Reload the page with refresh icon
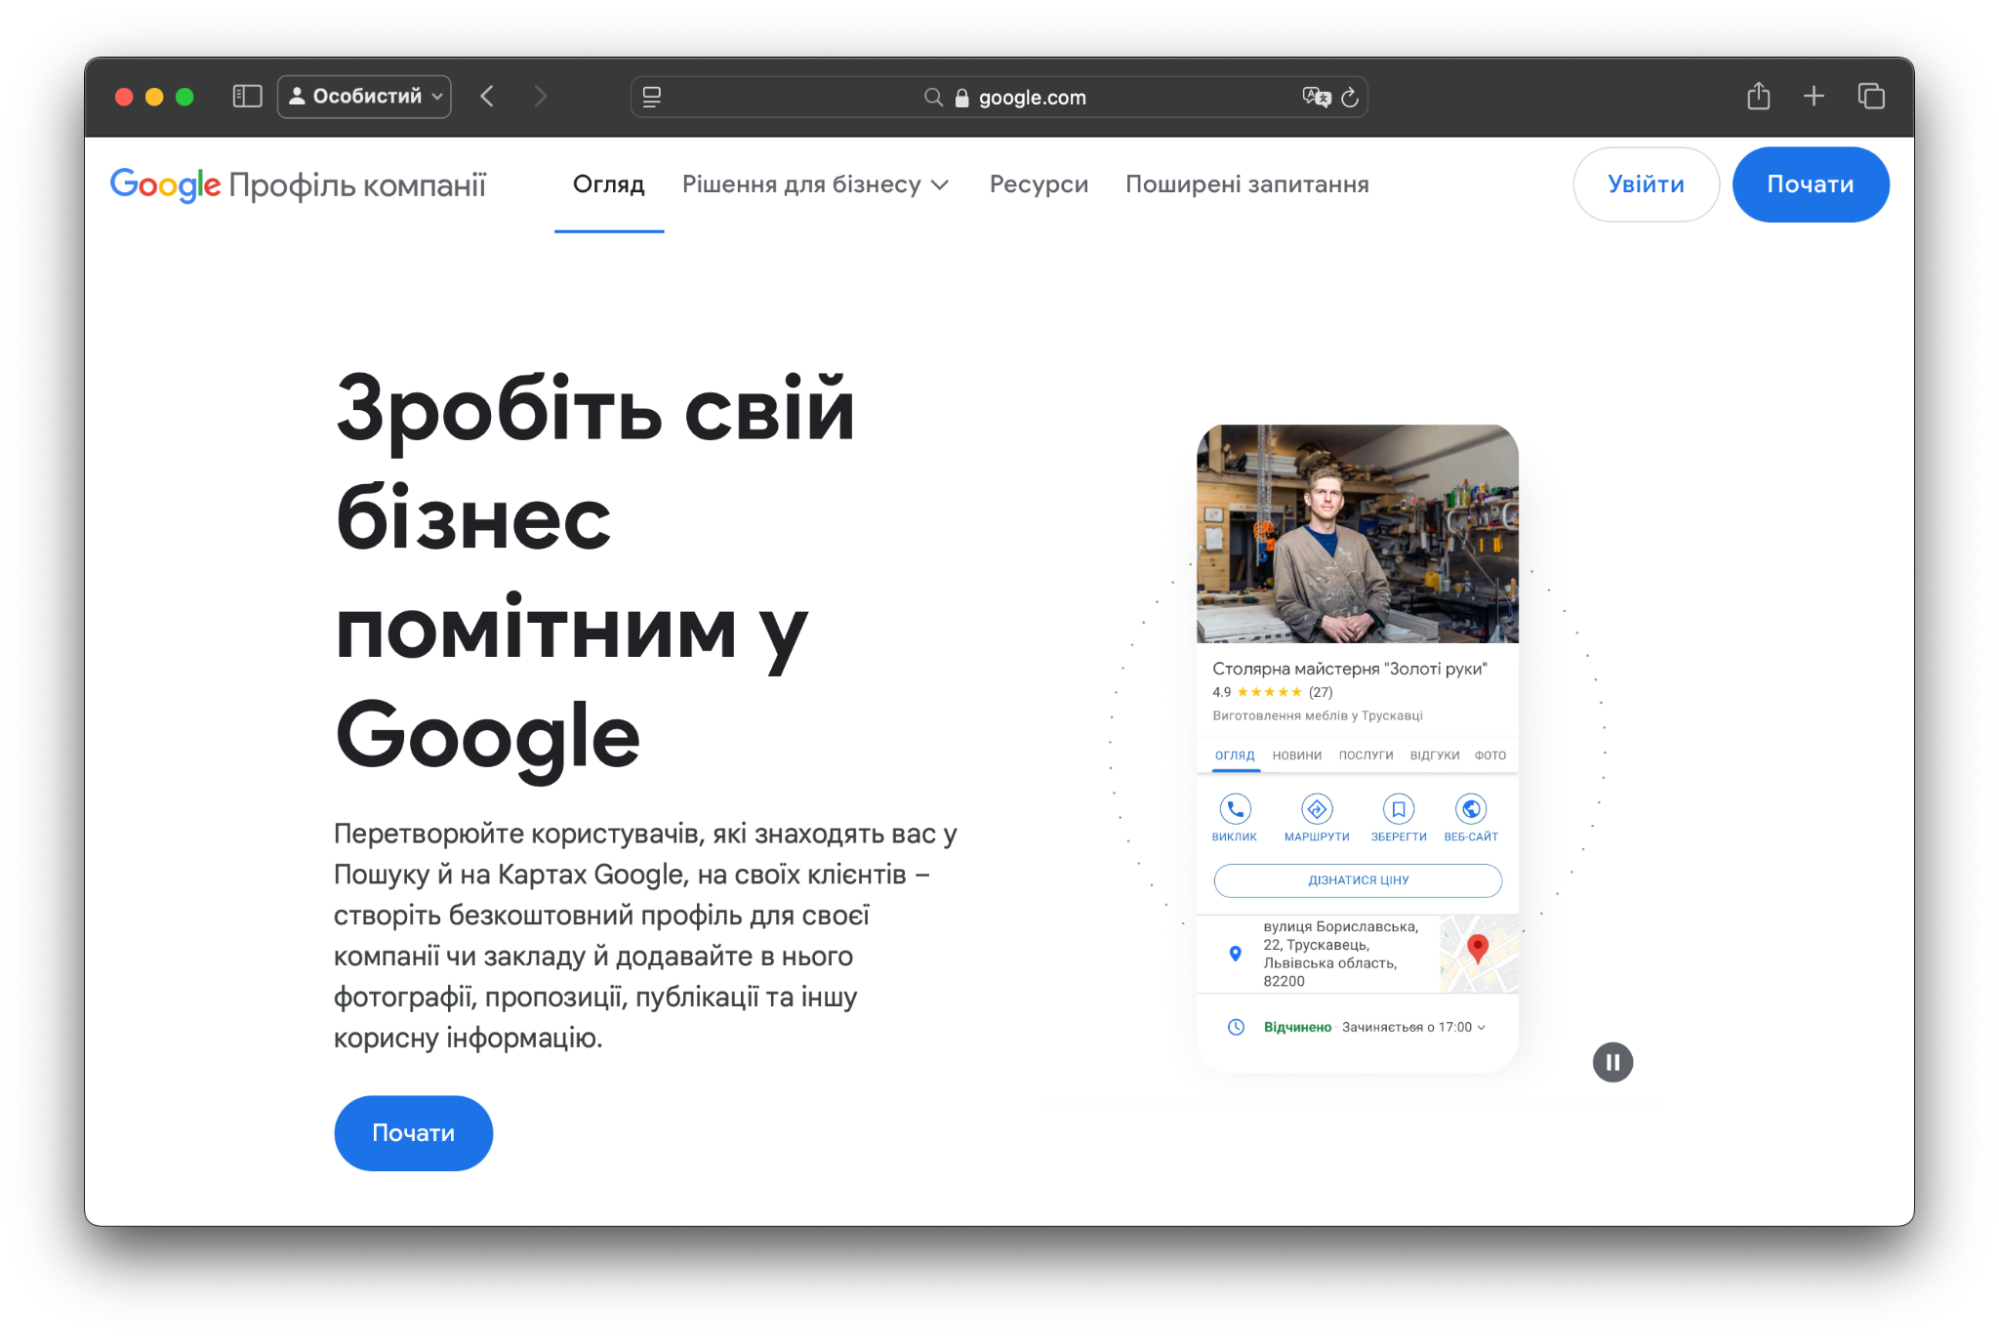 click(x=1349, y=97)
